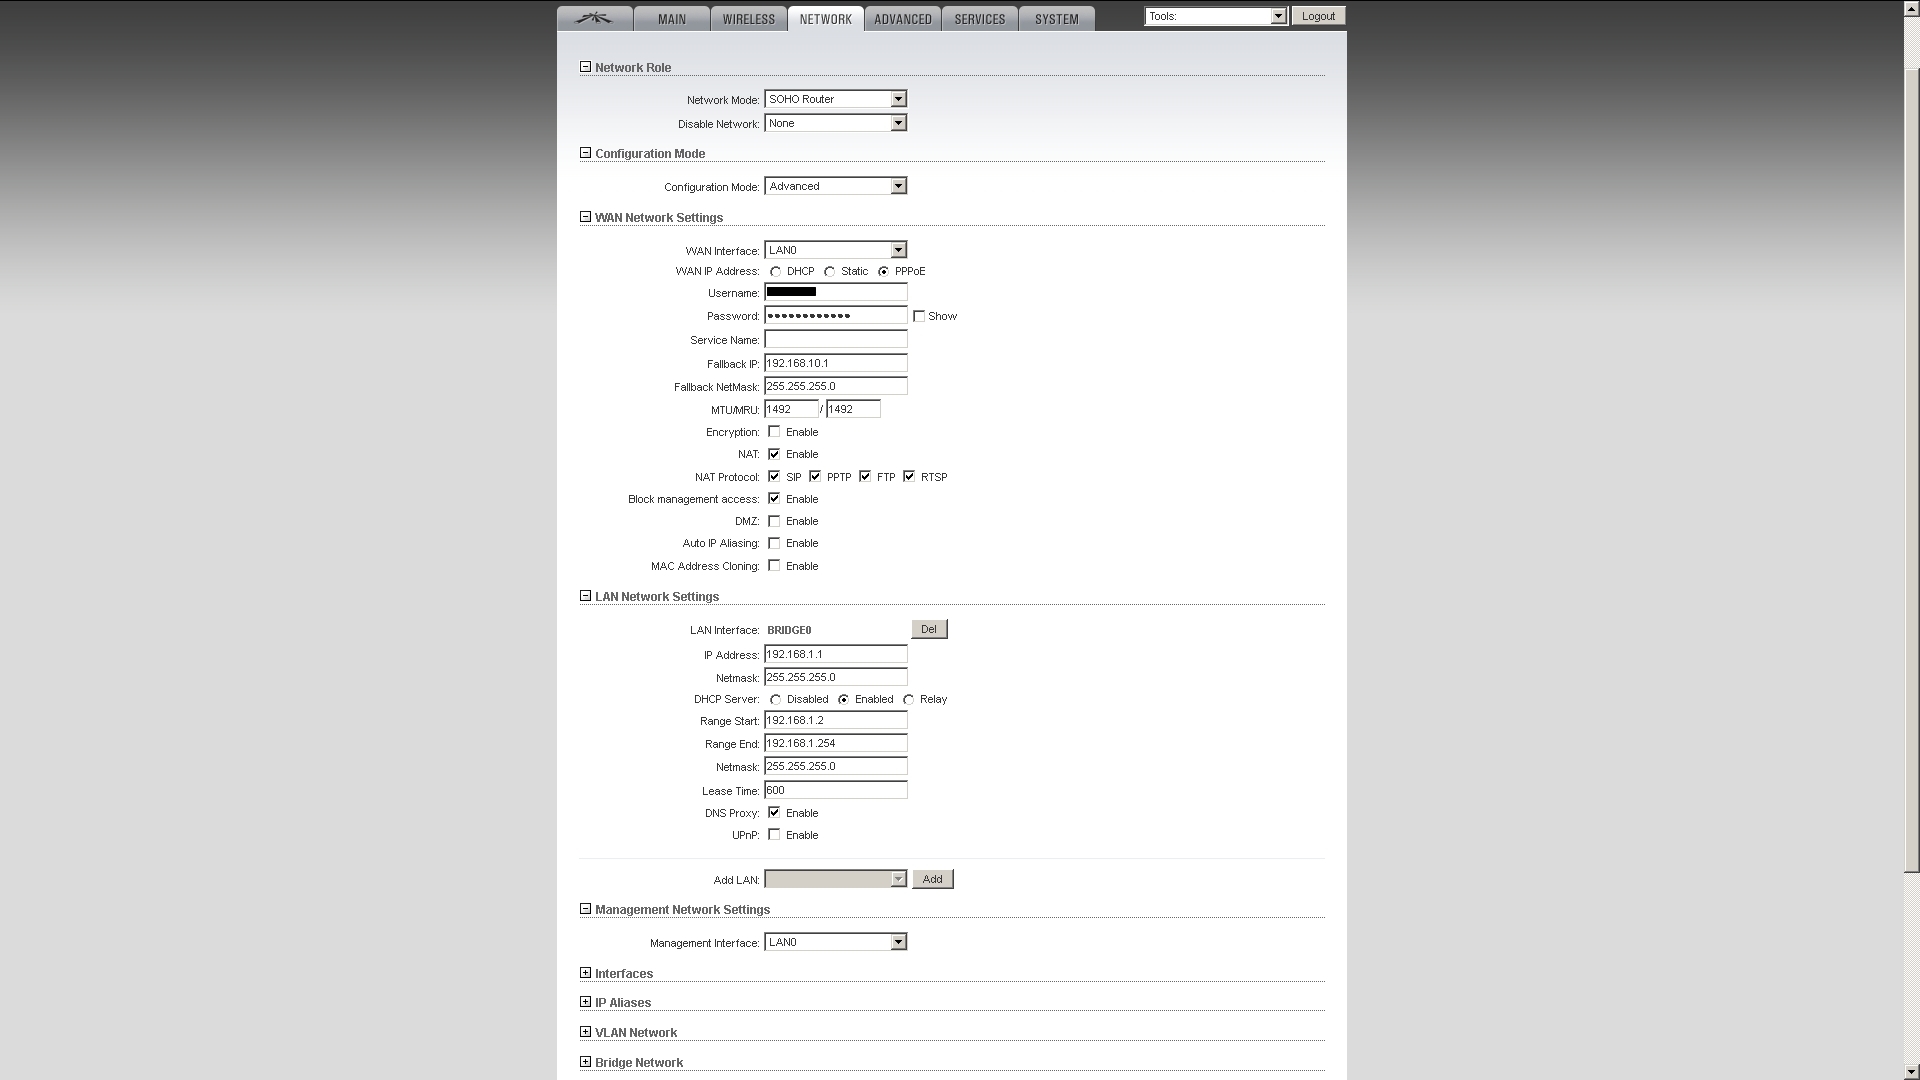Collapse the Network Role section
Image resolution: width=1920 pixels, height=1080 pixels.
(585, 67)
